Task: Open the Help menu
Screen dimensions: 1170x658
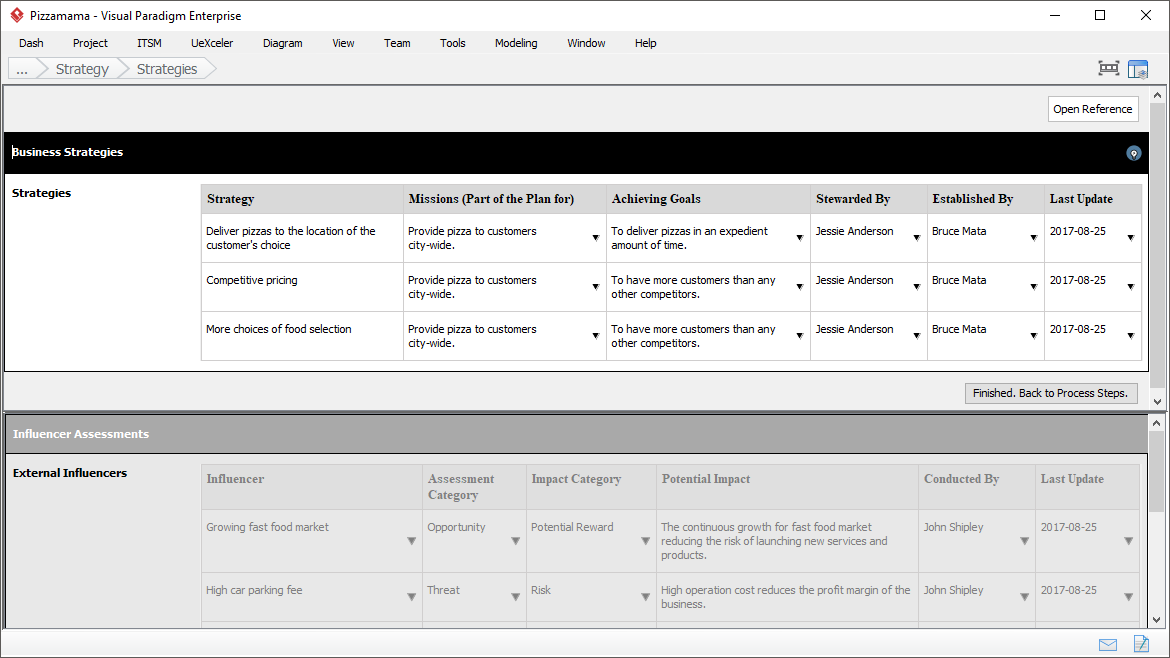Action: pyautogui.click(x=645, y=43)
